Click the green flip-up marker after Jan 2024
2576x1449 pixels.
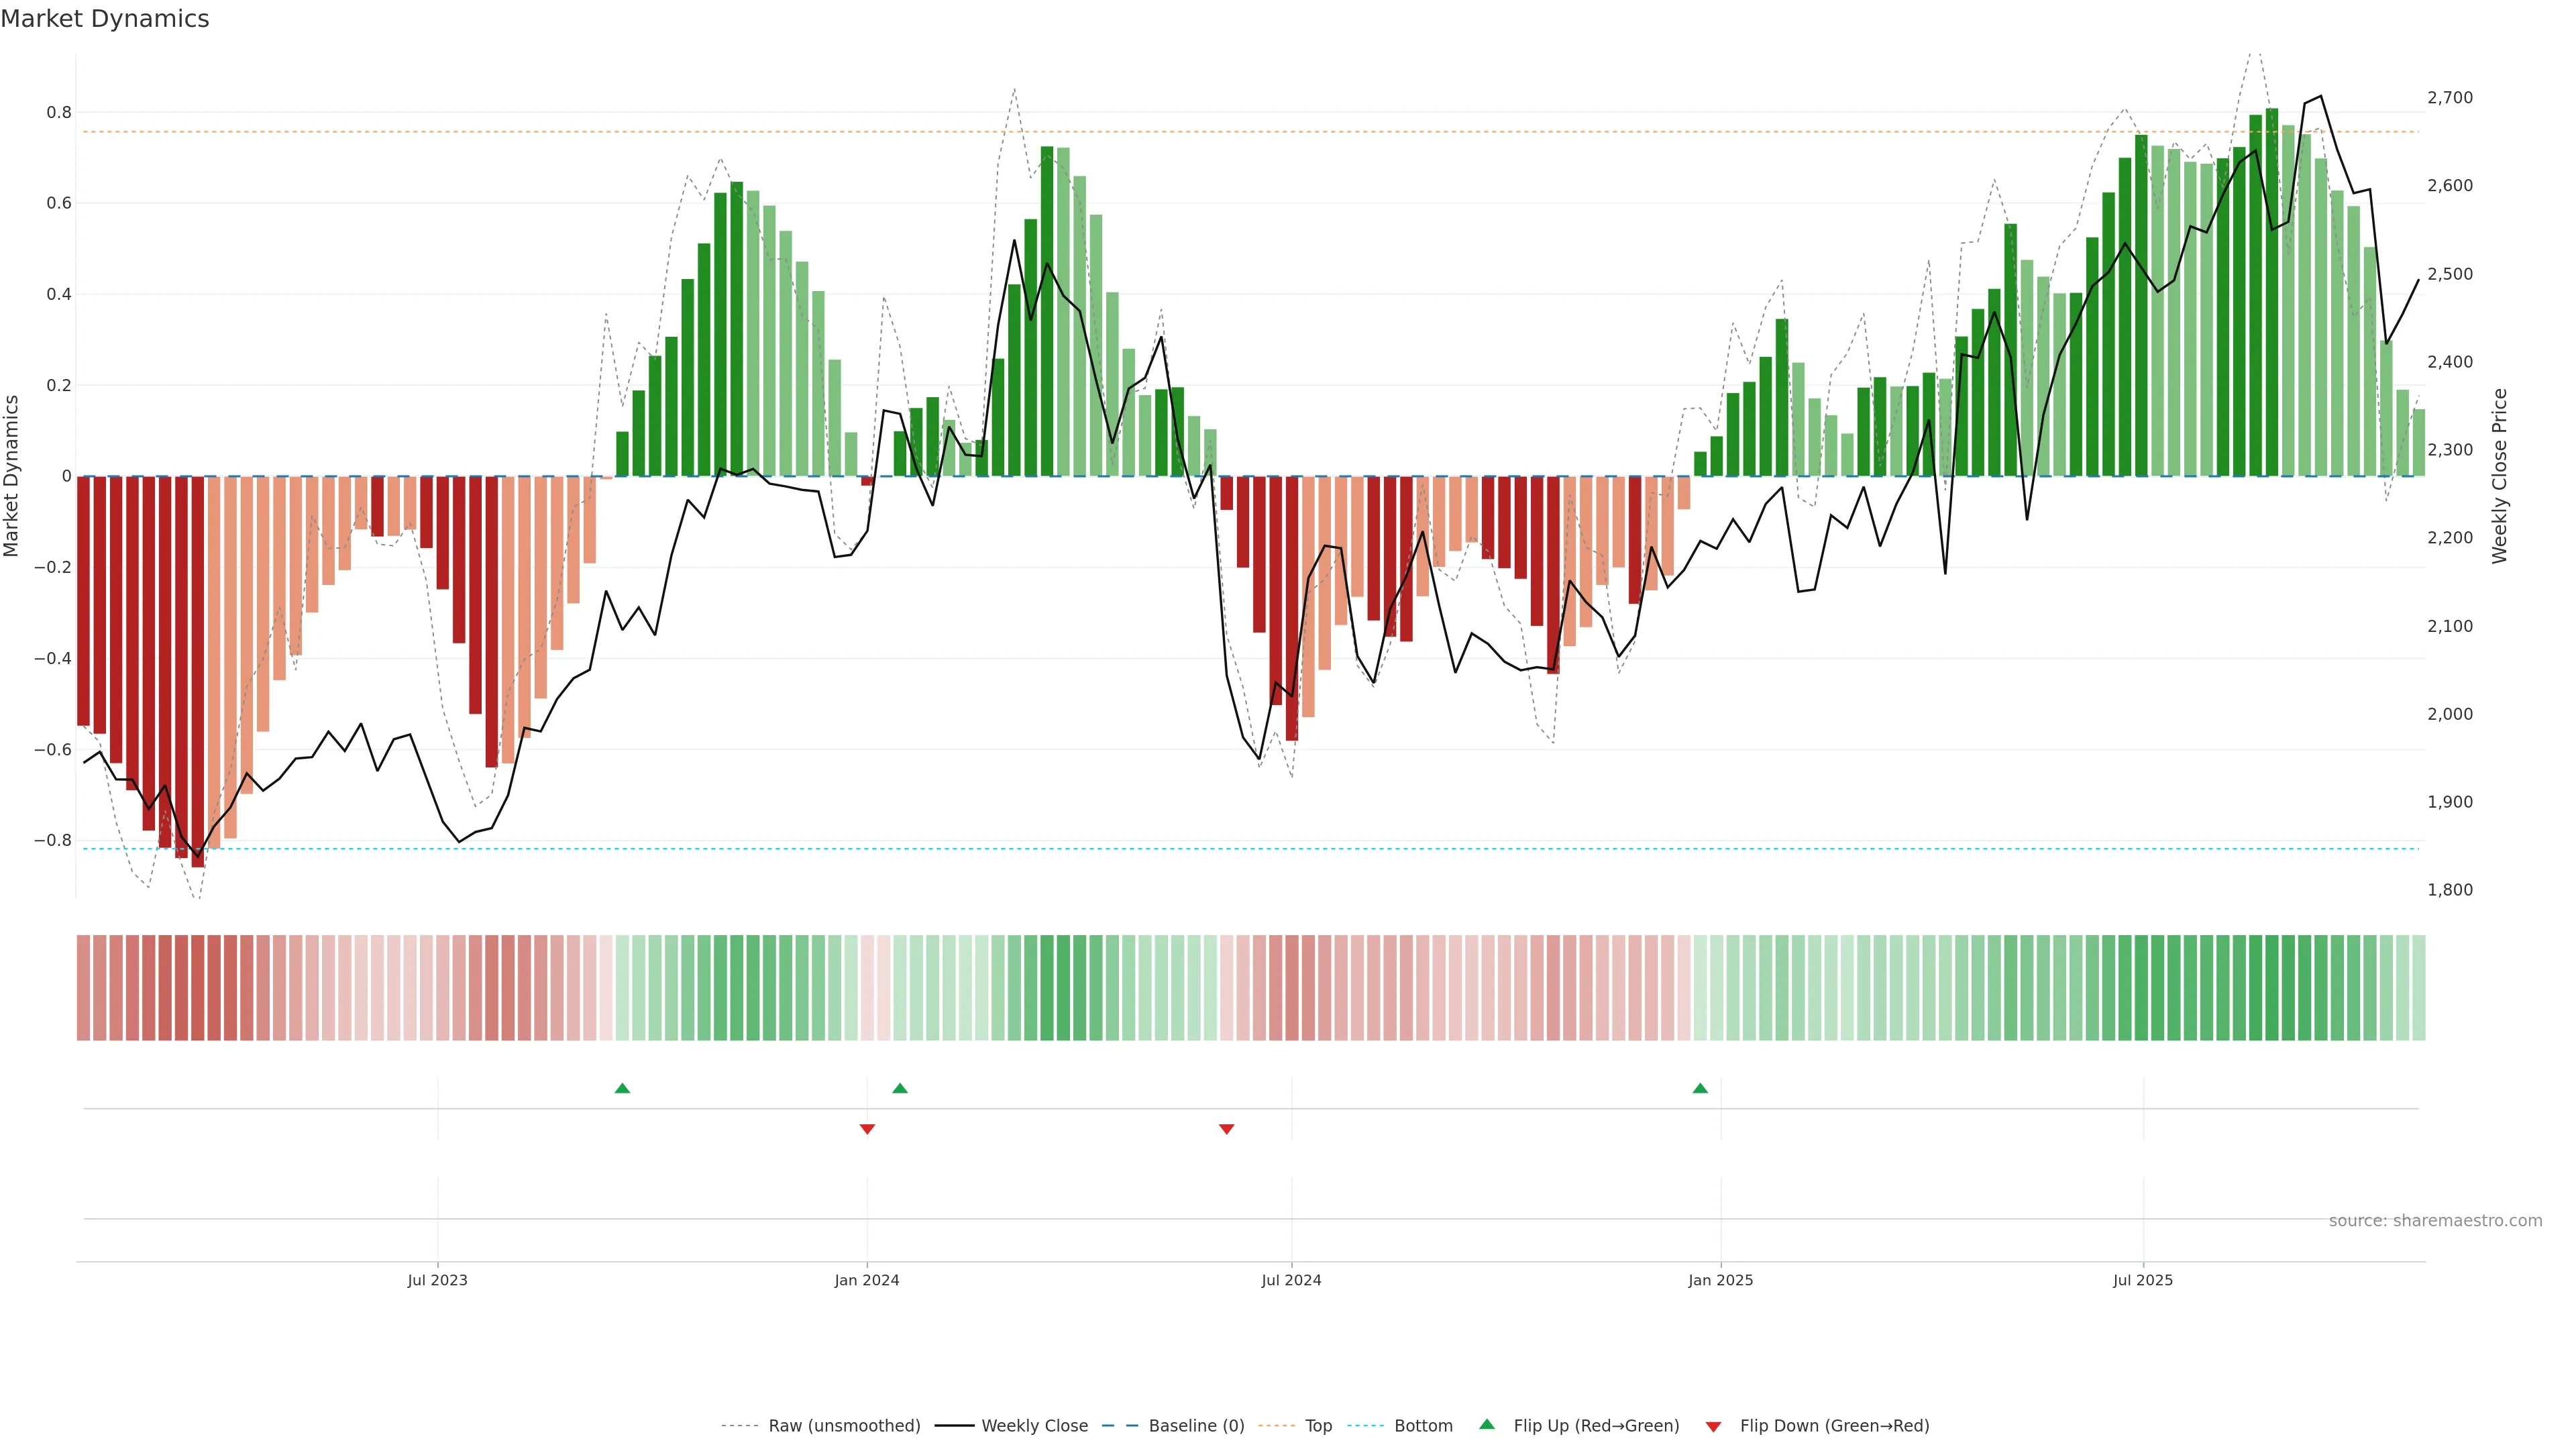[900, 1088]
